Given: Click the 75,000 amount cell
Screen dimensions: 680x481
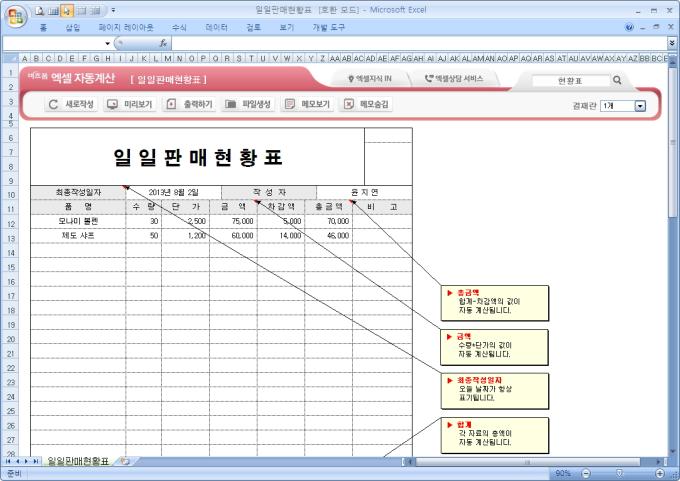Looking at the screenshot, I should point(233,221).
